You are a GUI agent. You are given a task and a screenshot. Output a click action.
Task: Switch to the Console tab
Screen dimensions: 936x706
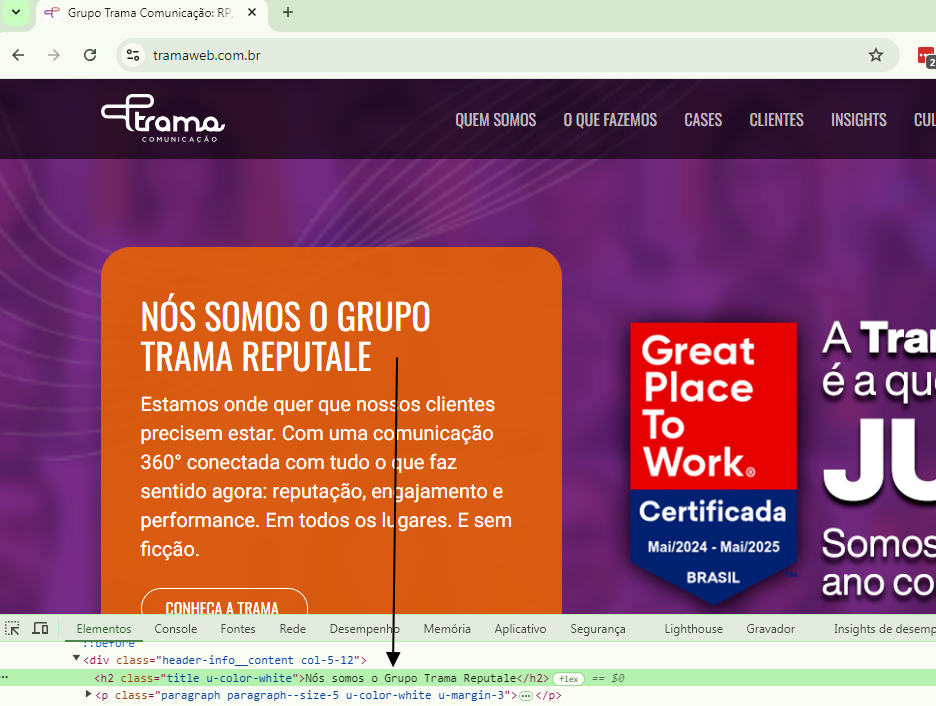(x=176, y=629)
